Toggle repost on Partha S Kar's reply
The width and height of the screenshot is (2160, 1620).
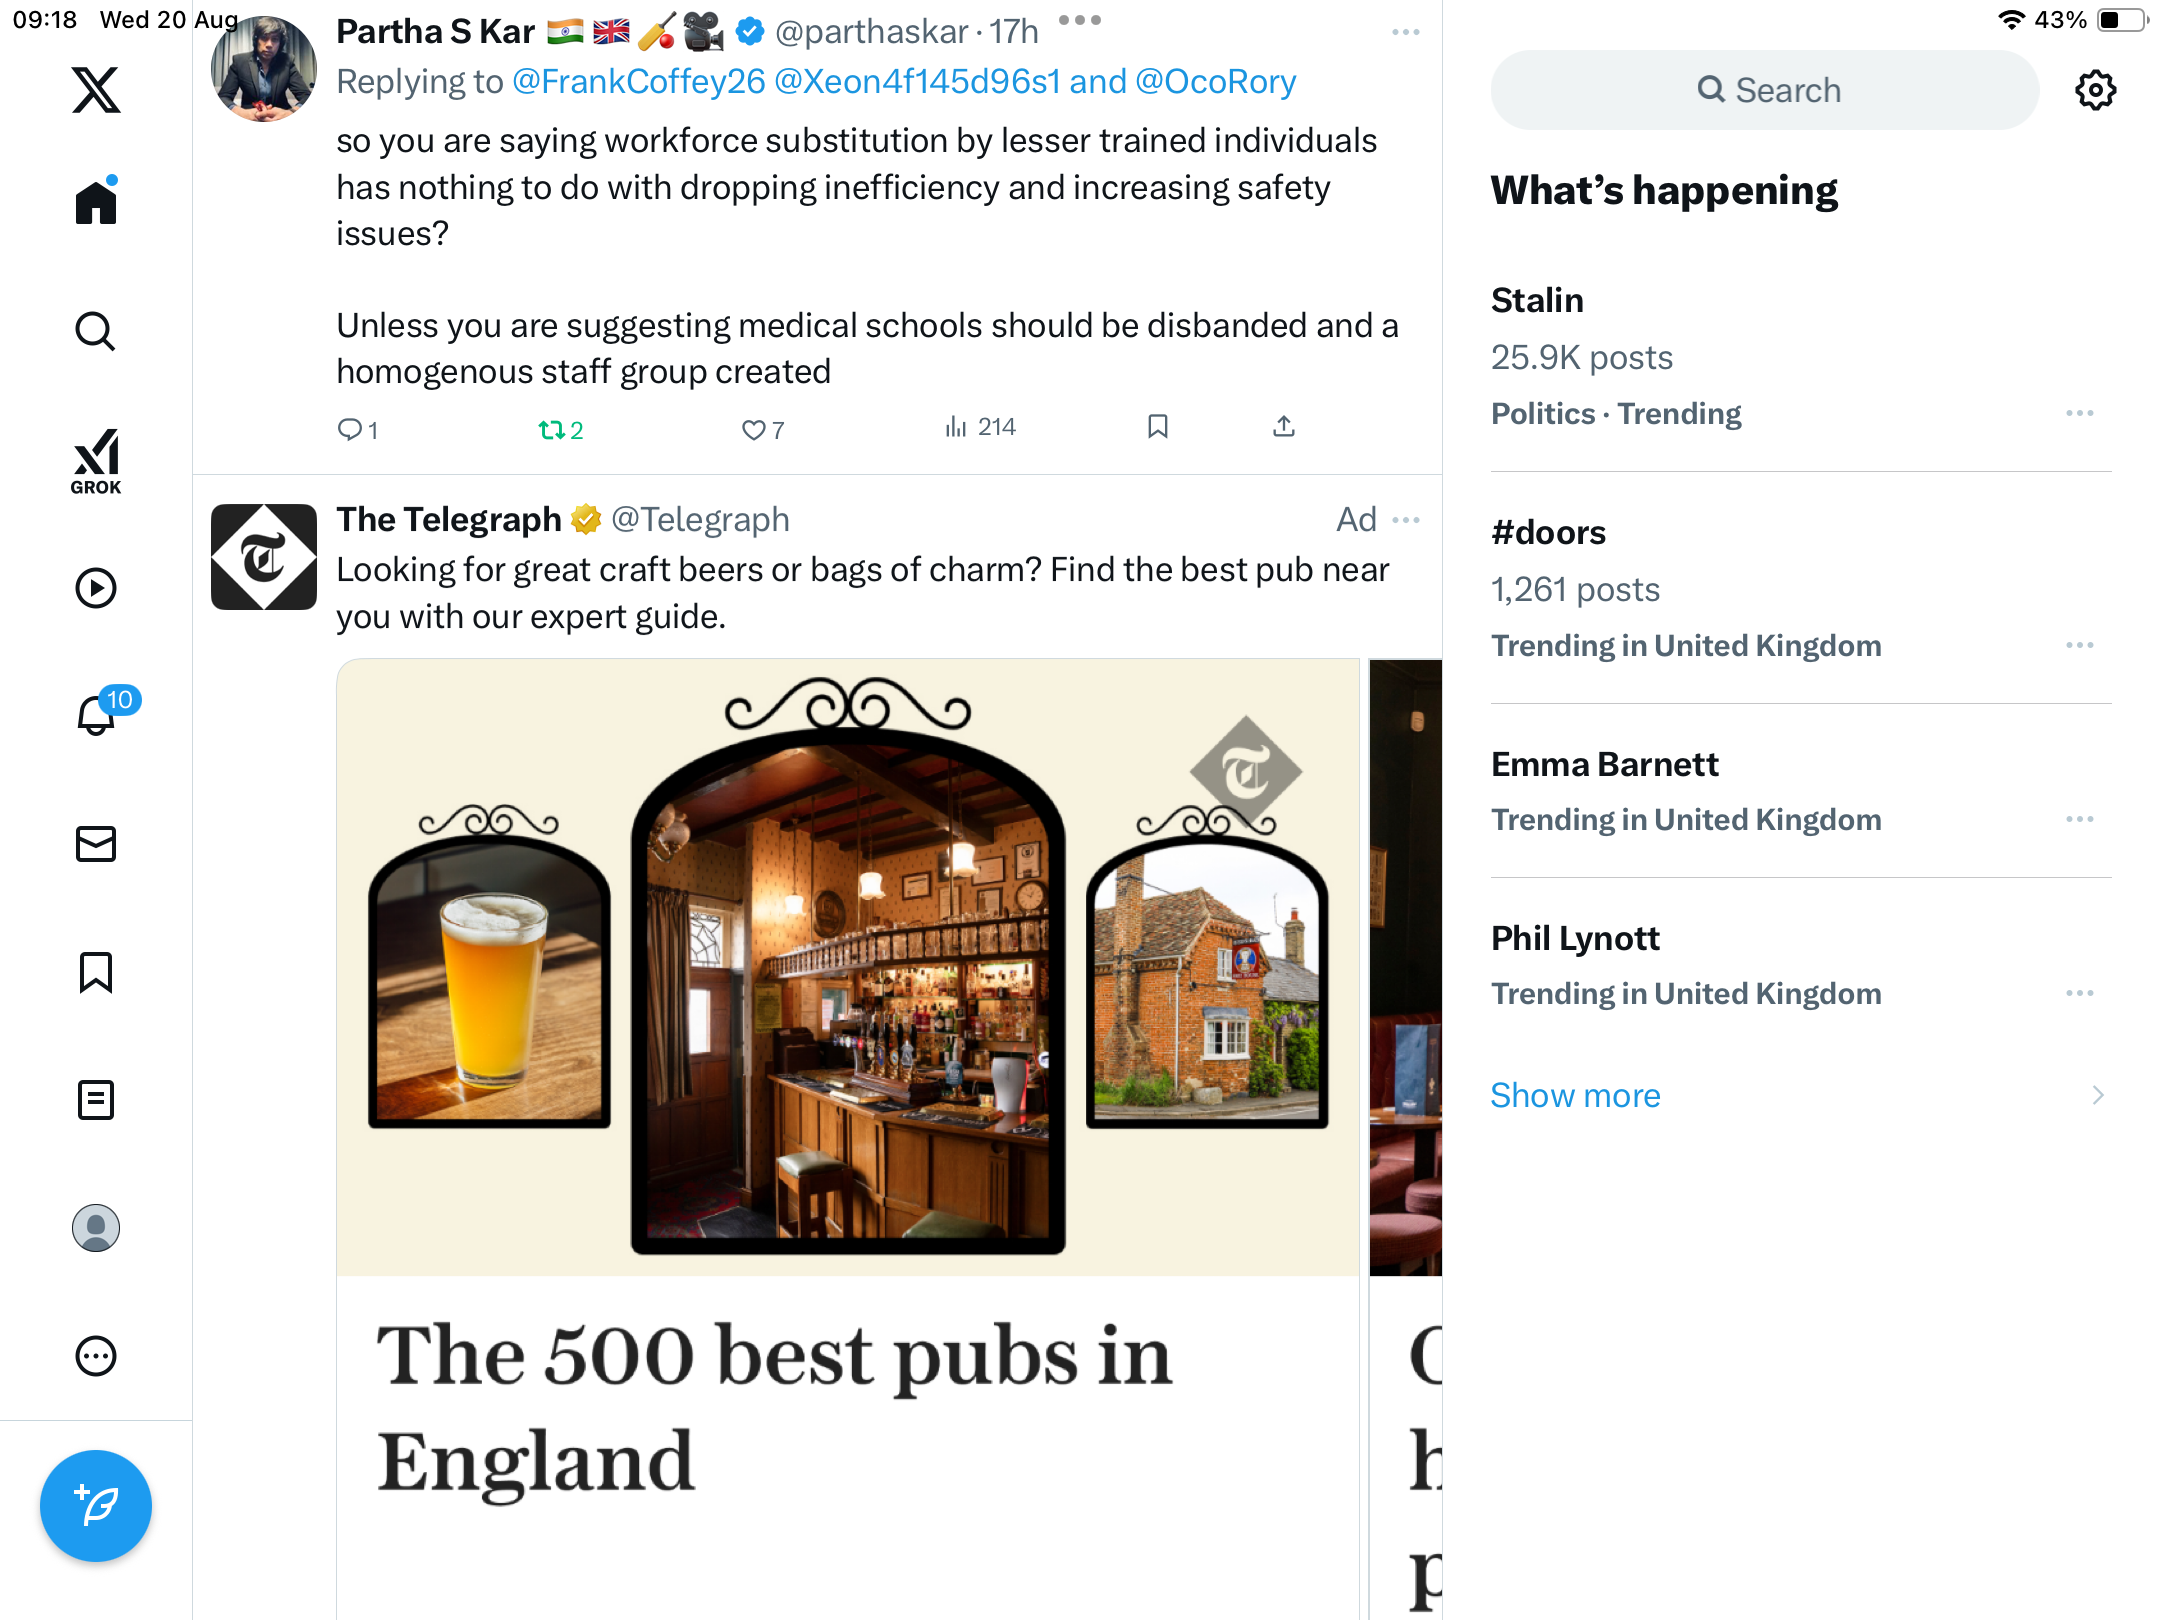561,429
